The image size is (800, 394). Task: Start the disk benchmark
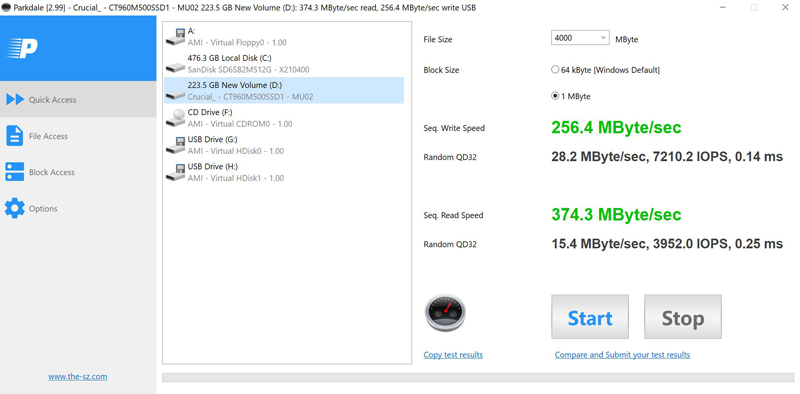[x=590, y=317]
